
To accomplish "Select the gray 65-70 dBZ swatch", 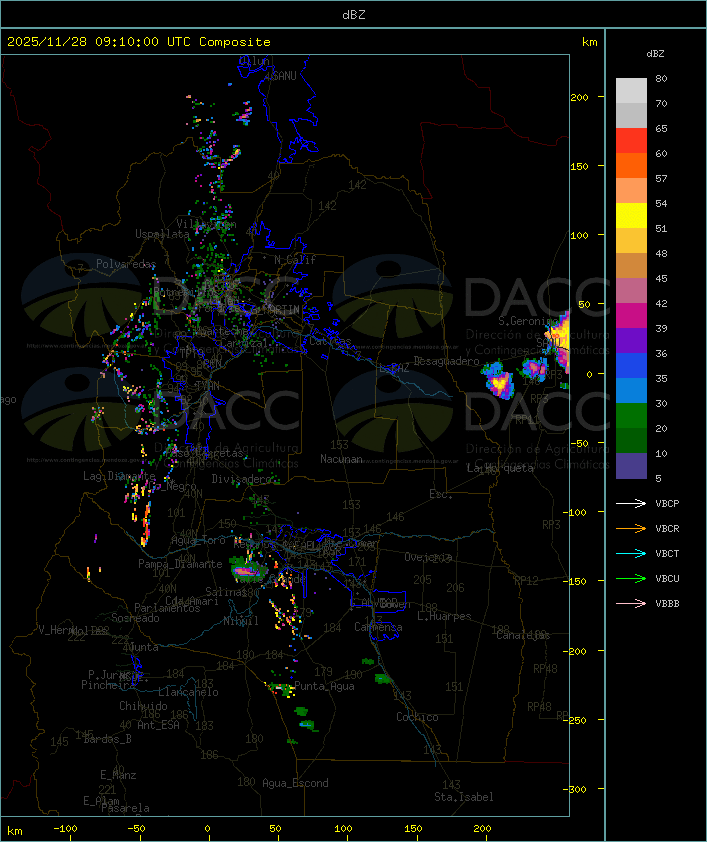I will (x=631, y=115).
